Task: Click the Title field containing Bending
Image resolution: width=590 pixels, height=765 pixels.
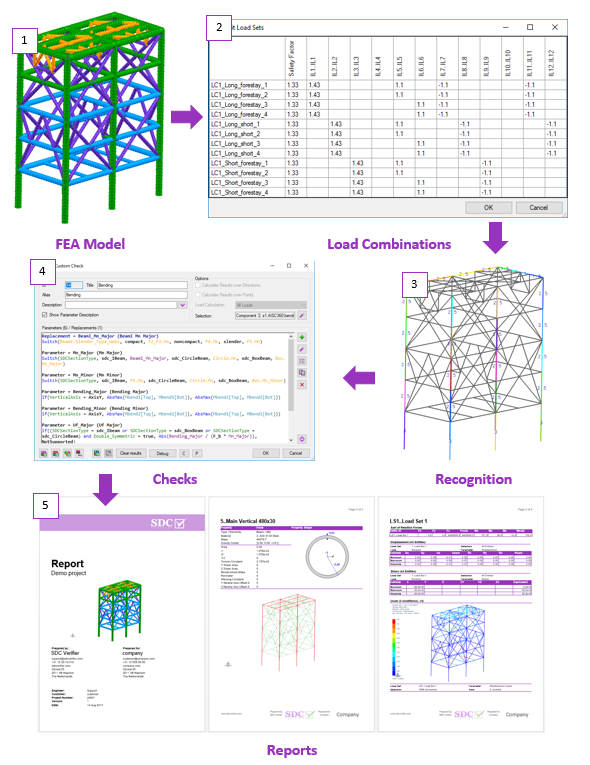Action: click(142, 285)
